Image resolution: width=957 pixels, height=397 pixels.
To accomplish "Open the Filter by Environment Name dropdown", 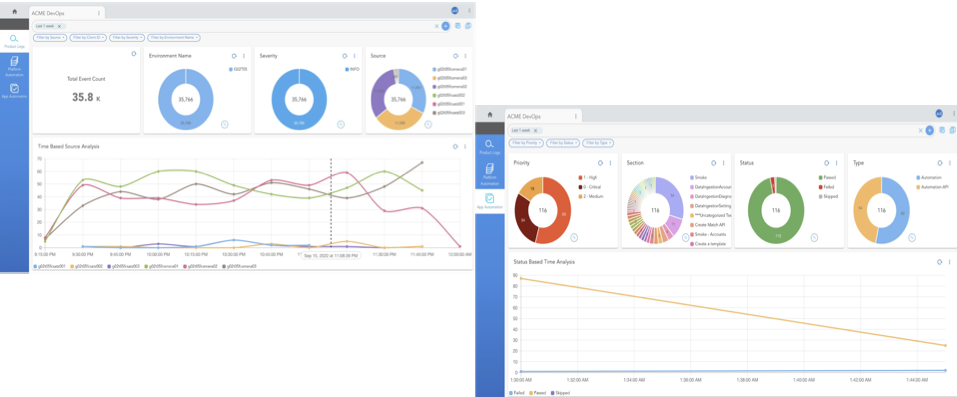I will click(x=174, y=38).
